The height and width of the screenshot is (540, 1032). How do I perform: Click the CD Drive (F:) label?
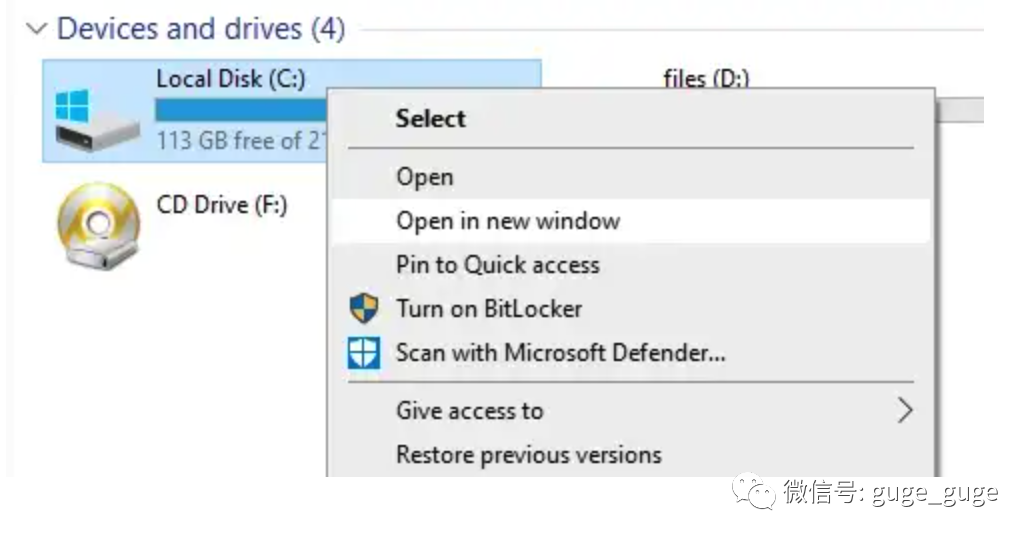click(x=222, y=205)
